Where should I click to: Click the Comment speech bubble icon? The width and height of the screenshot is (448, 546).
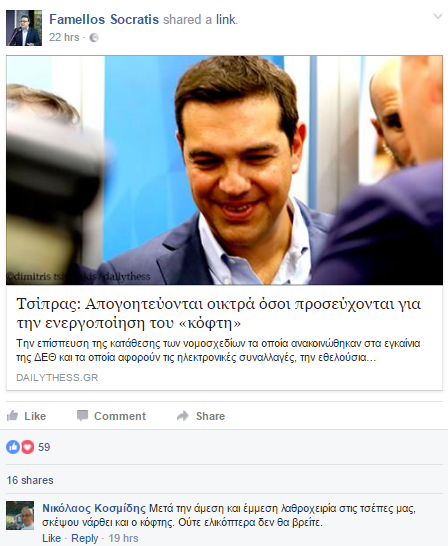coord(82,415)
